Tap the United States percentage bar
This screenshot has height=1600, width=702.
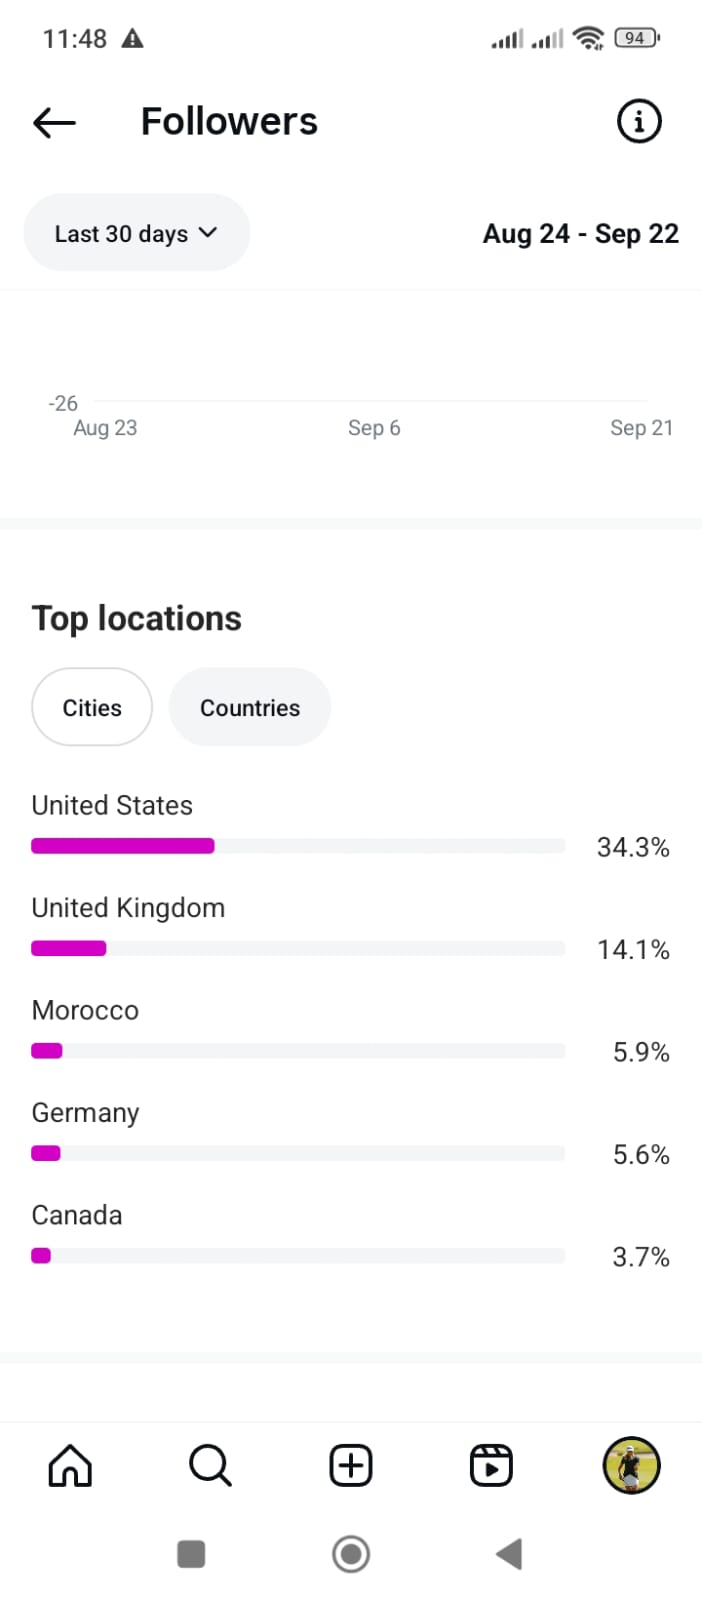[298, 846]
